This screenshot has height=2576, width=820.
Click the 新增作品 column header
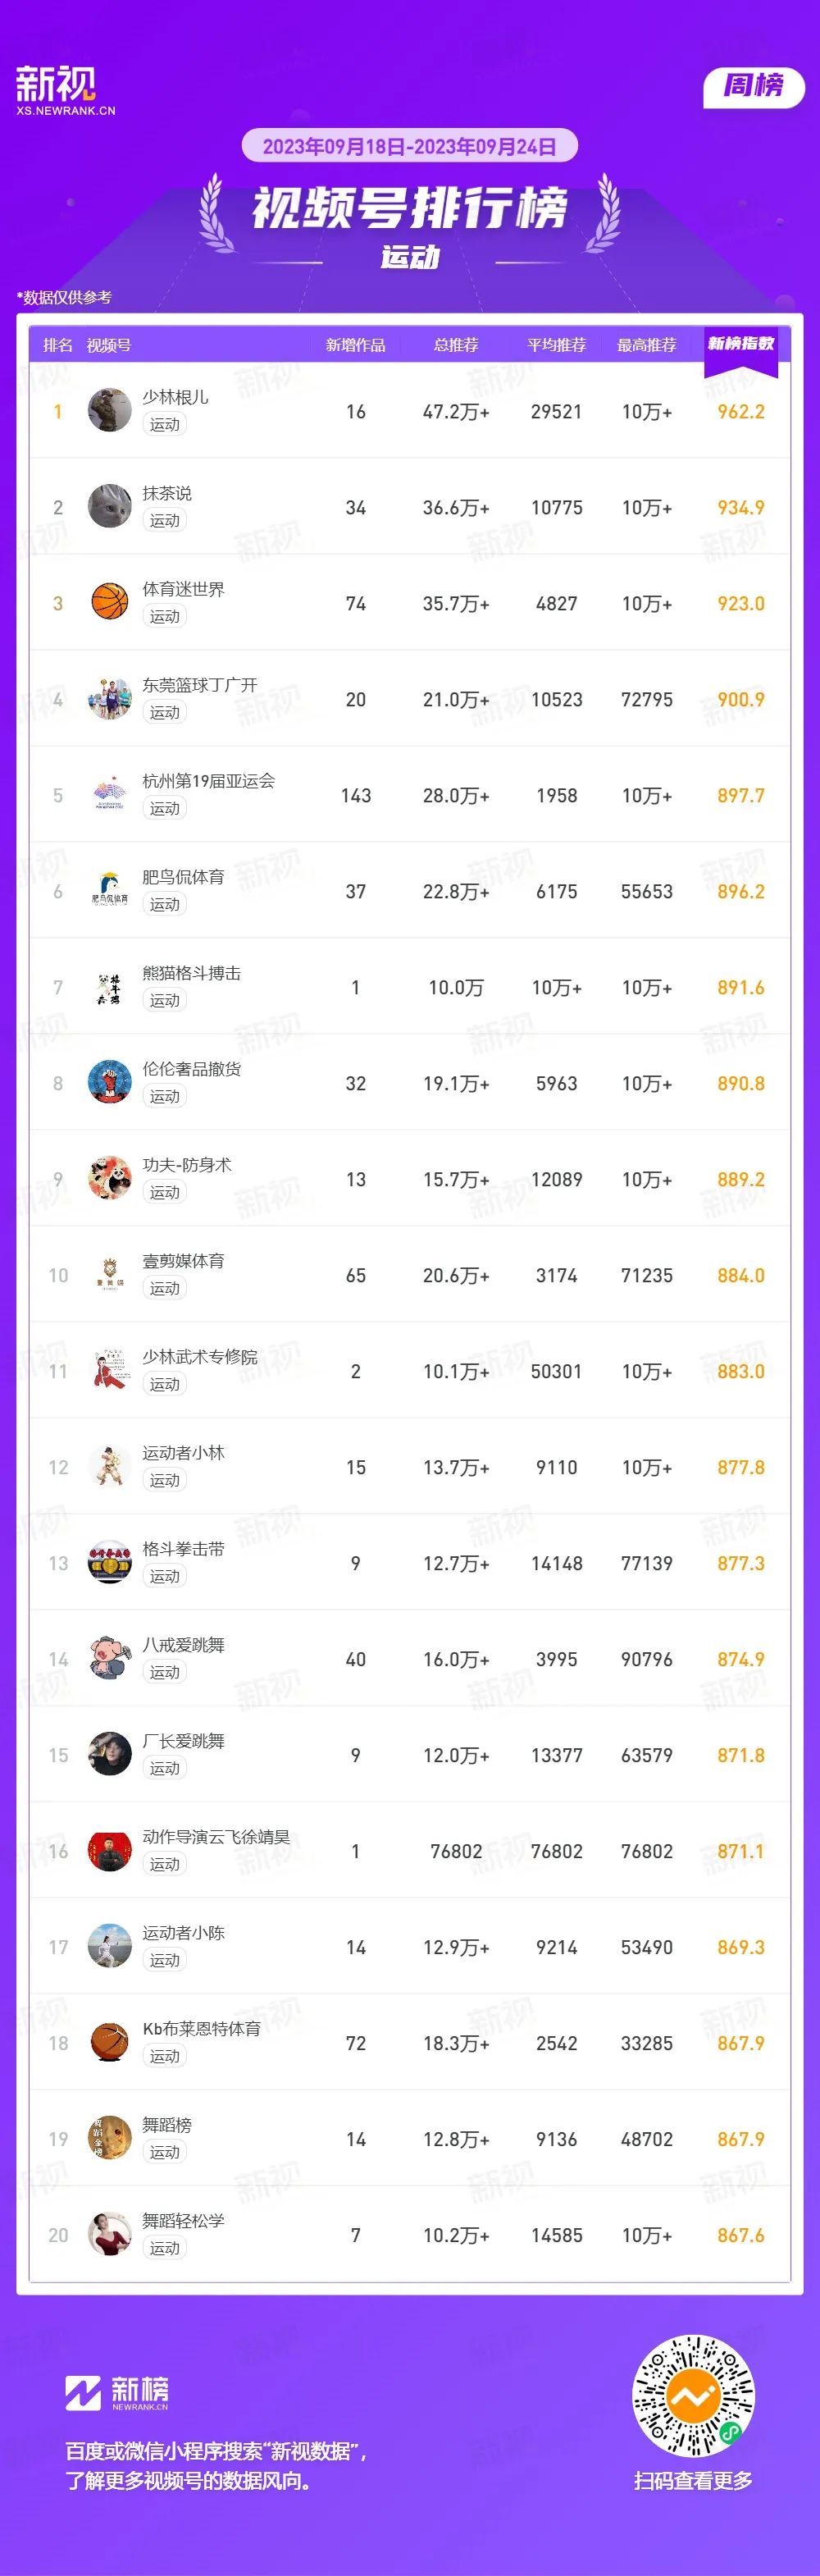(355, 345)
